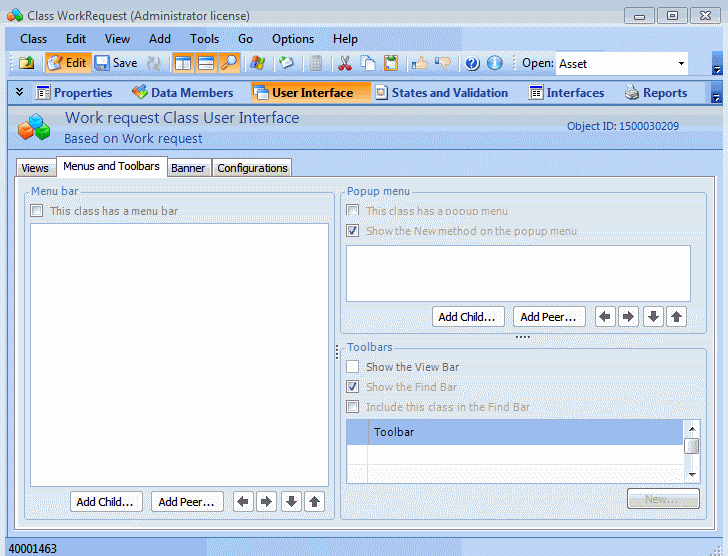Go to the Reports section
728x556 pixels.
(656, 93)
